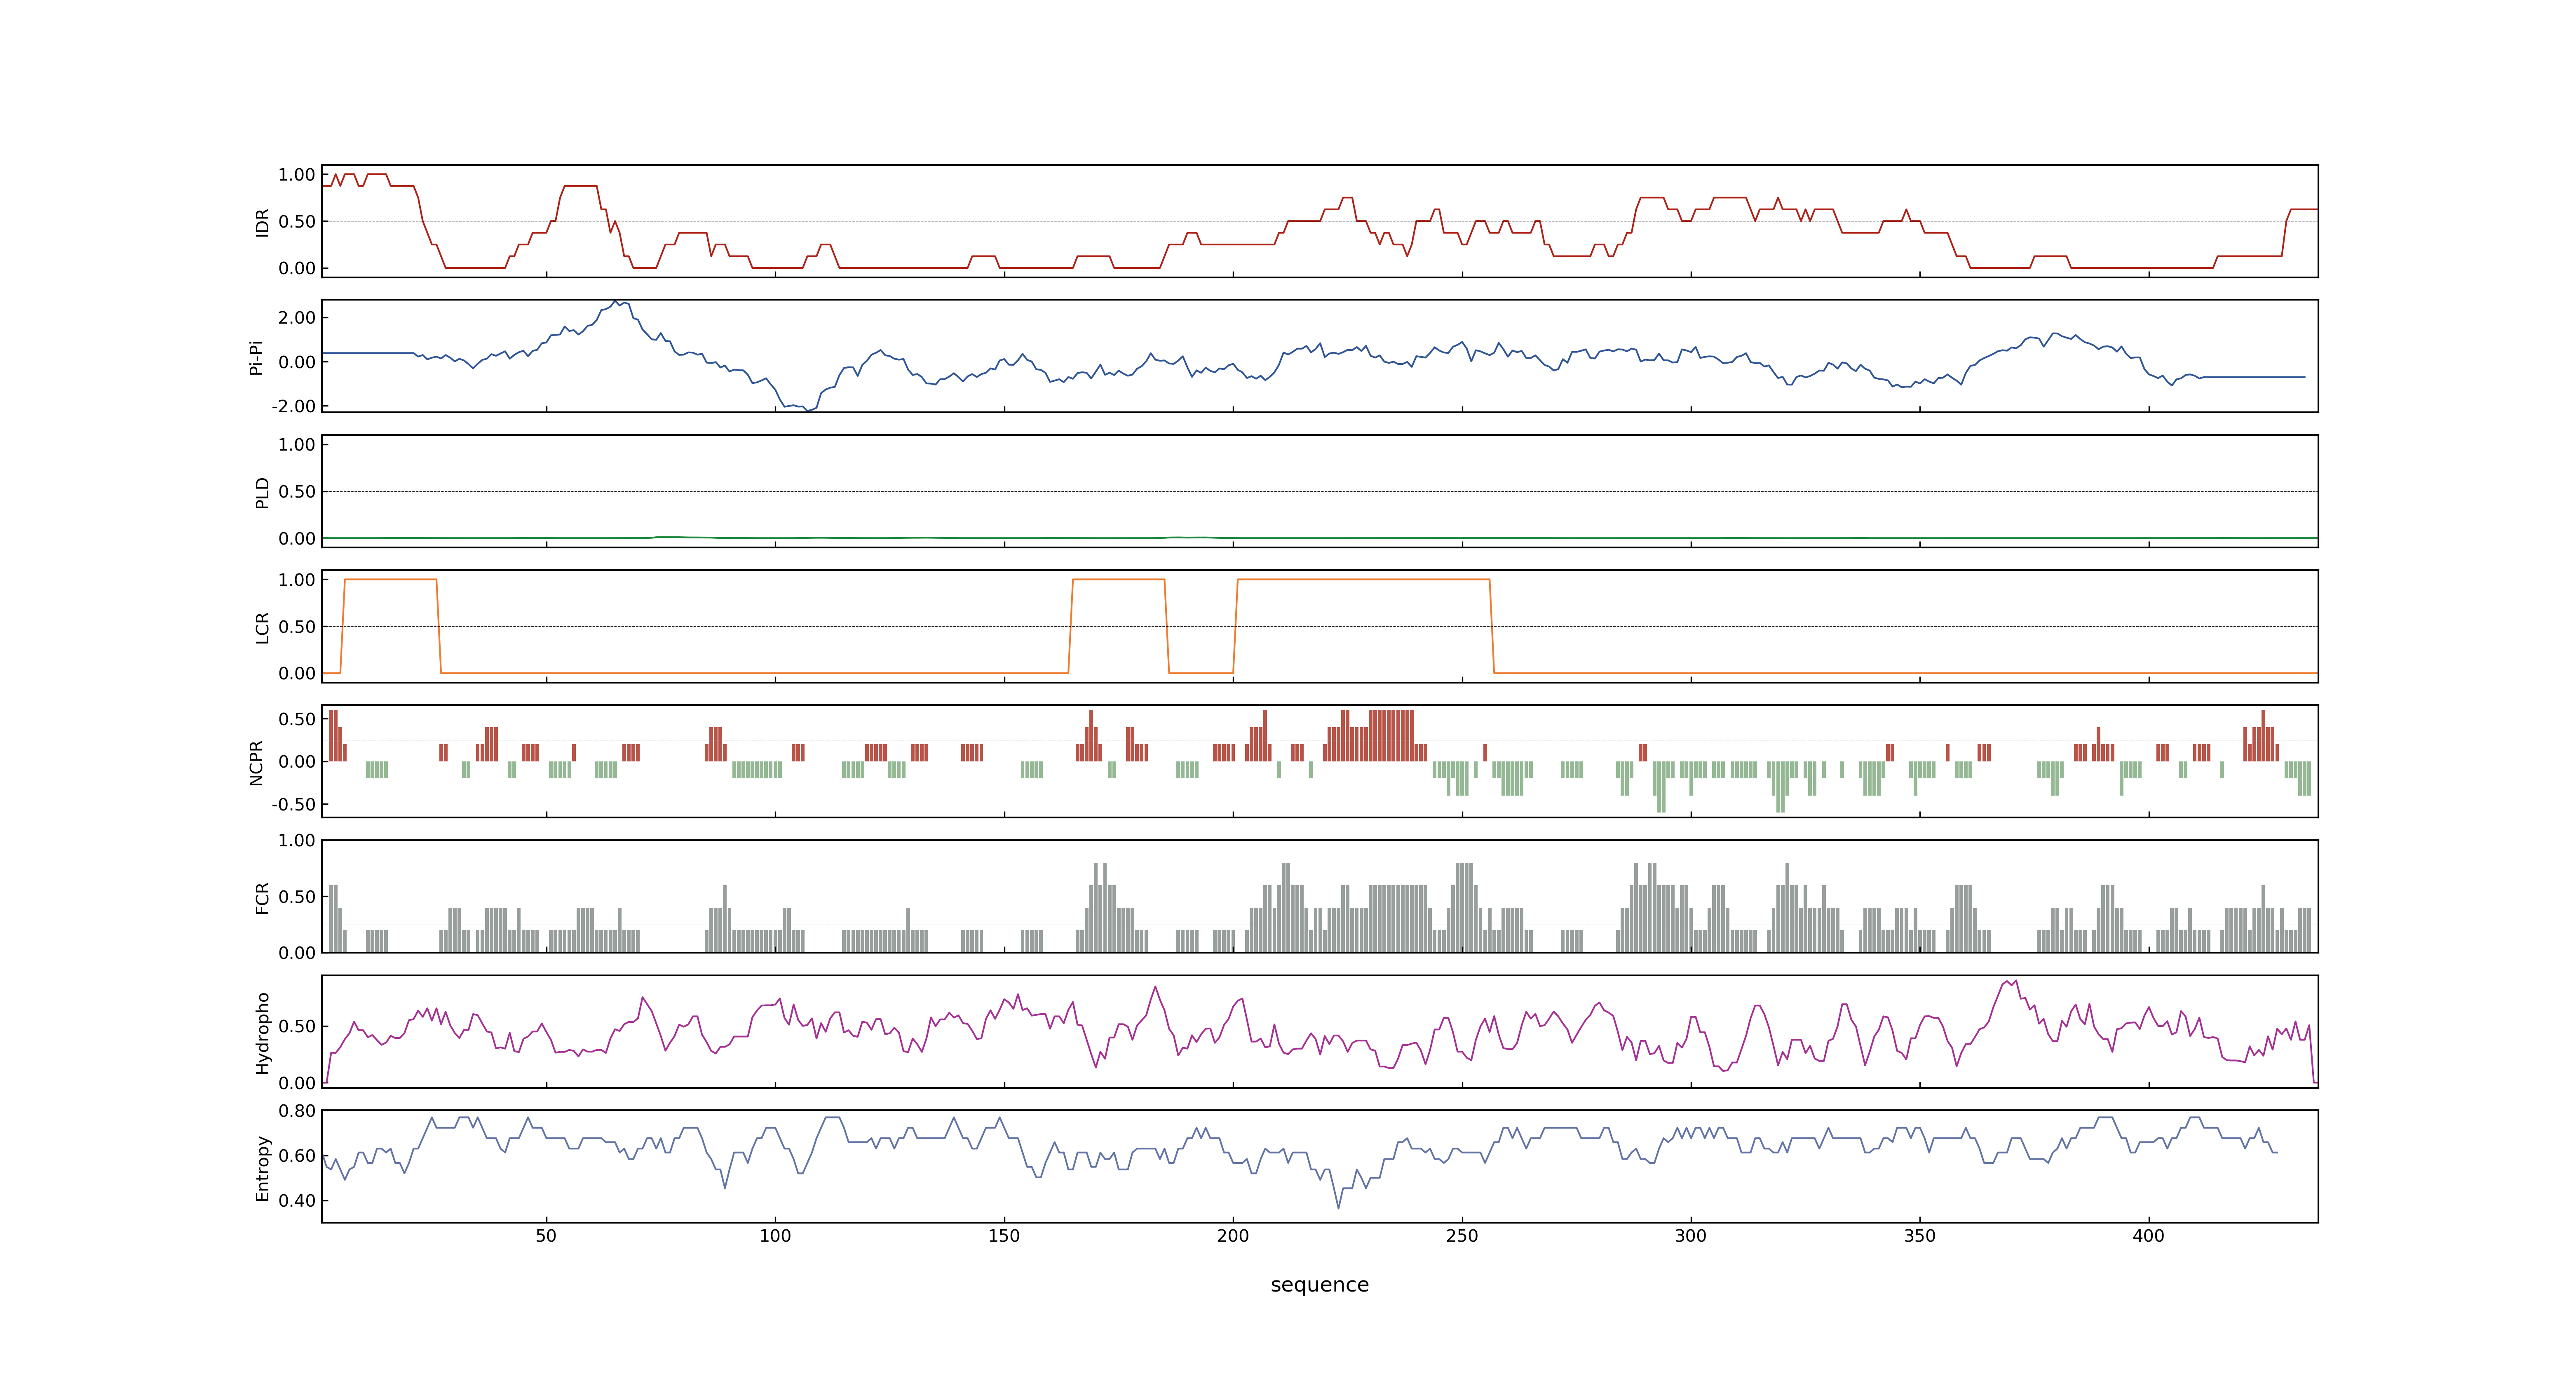Click the 0.50 tick on Hydropho axis
Image resolution: width=2576 pixels, height=1374 pixels.
(x=297, y=1027)
